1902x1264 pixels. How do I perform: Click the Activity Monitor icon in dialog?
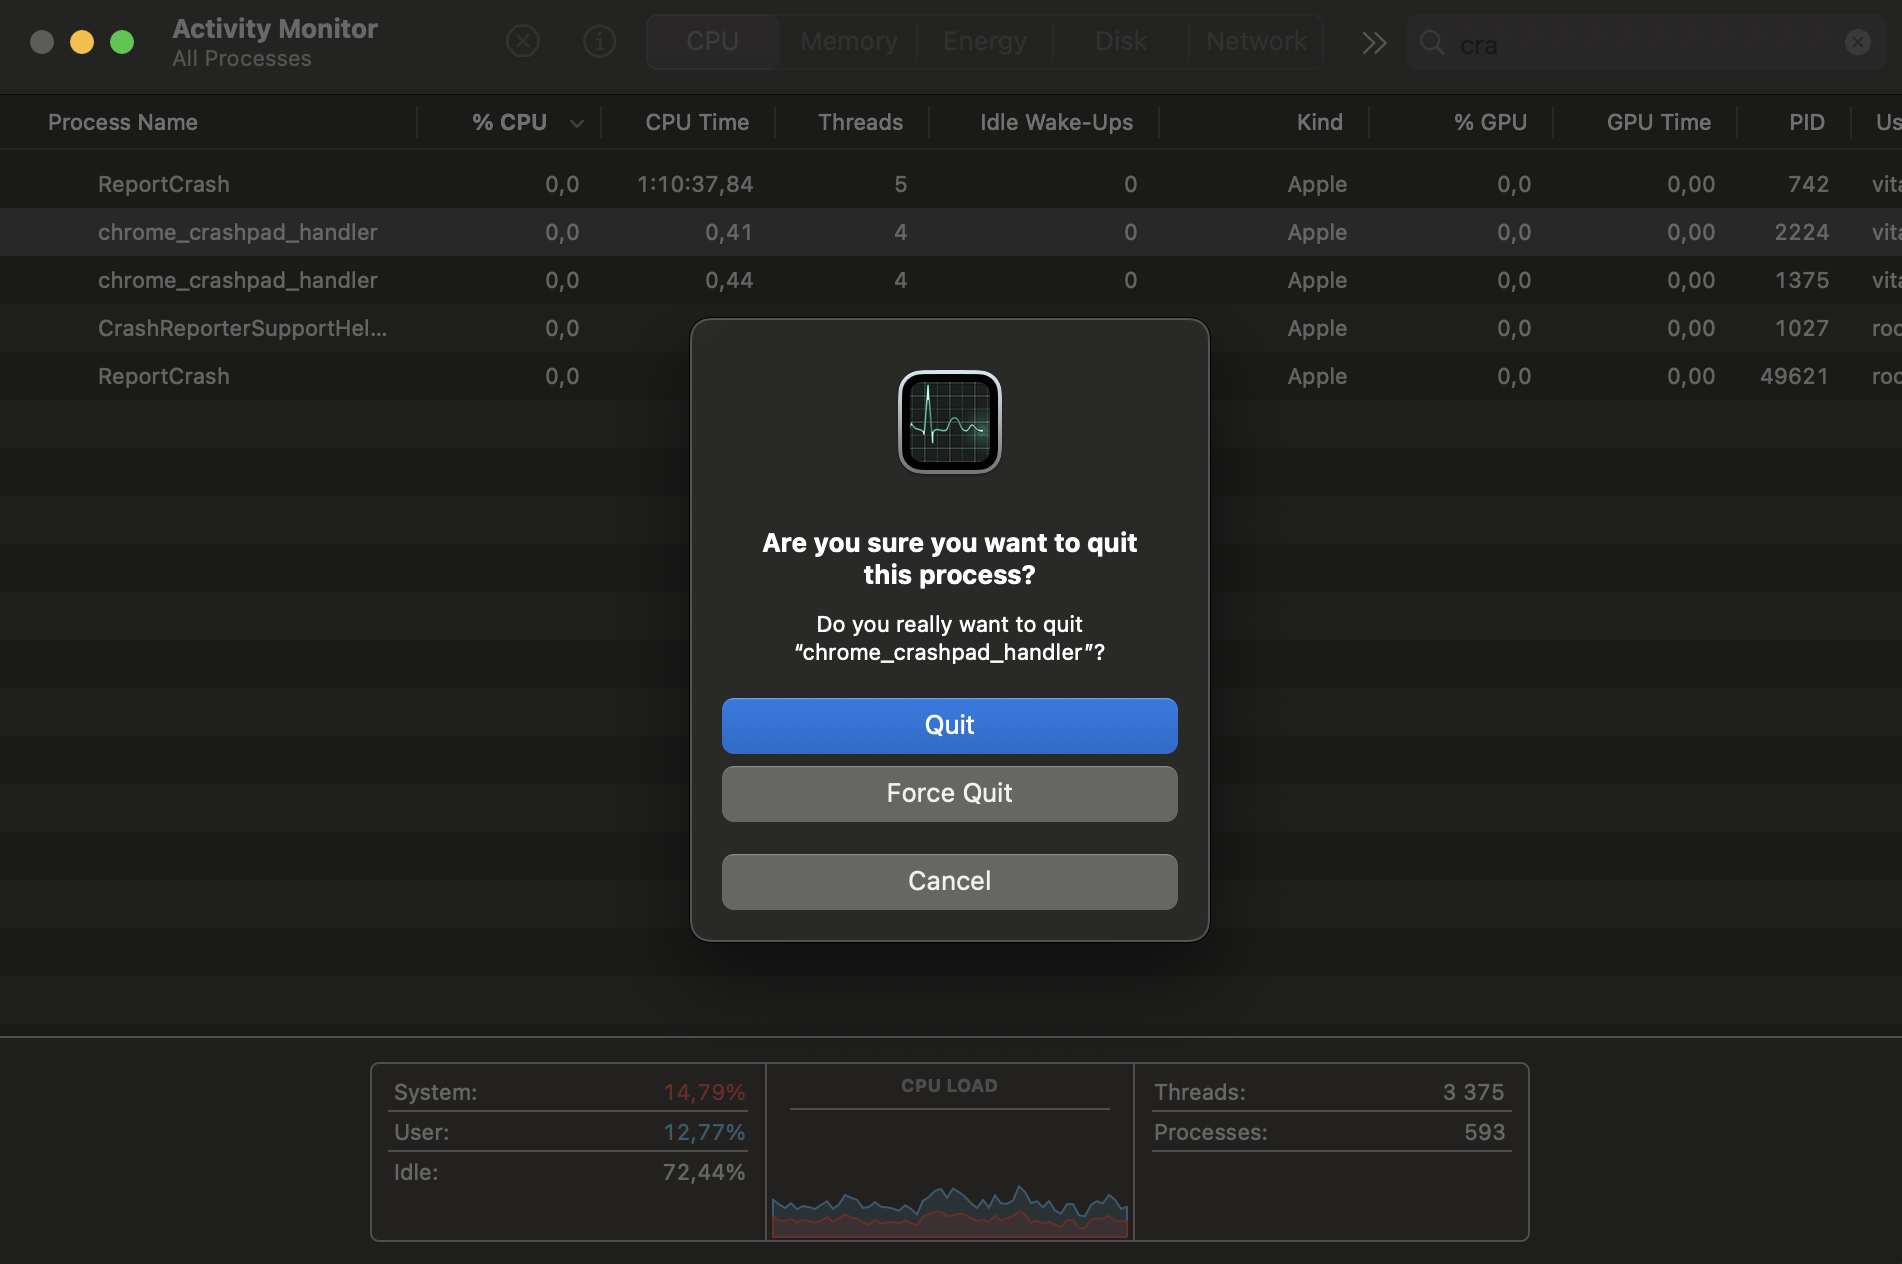949,422
